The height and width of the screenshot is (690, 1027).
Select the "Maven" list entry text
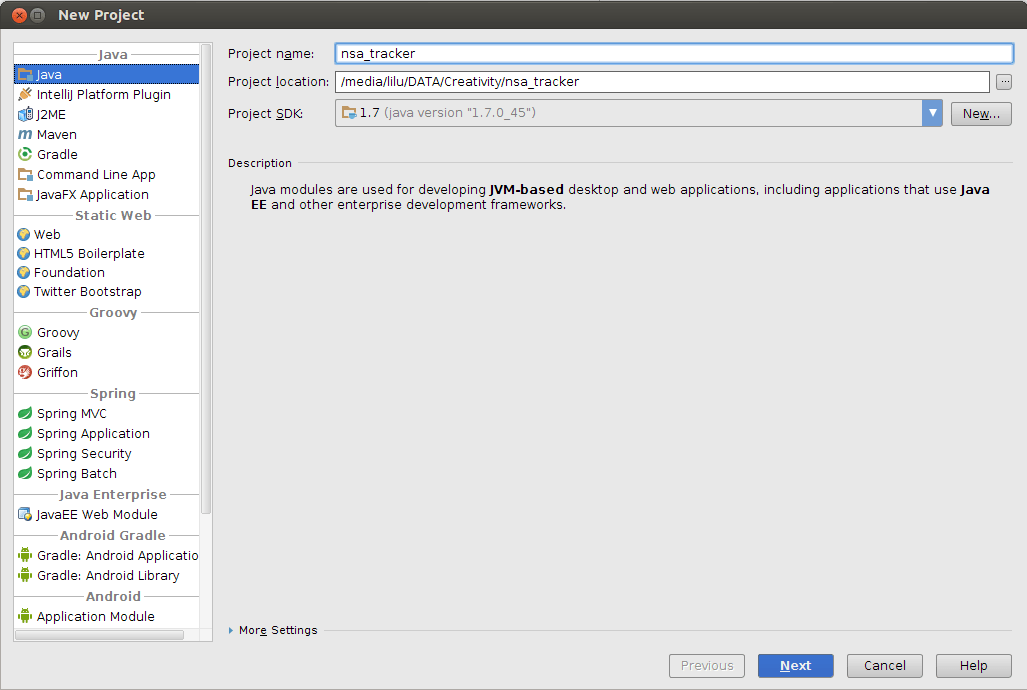click(x=57, y=134)
